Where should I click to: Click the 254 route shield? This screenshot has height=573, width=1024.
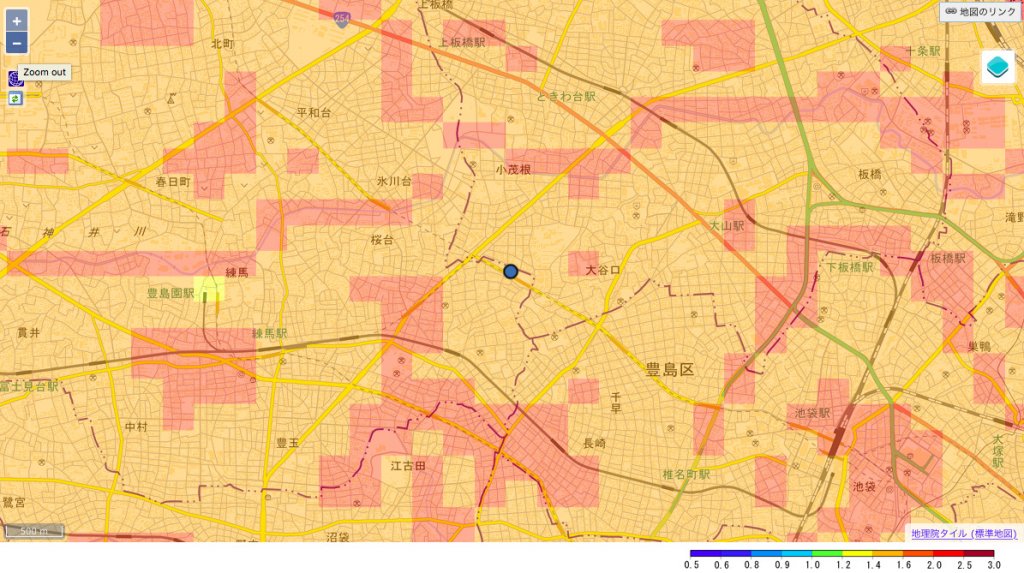[x=343, y=19]
